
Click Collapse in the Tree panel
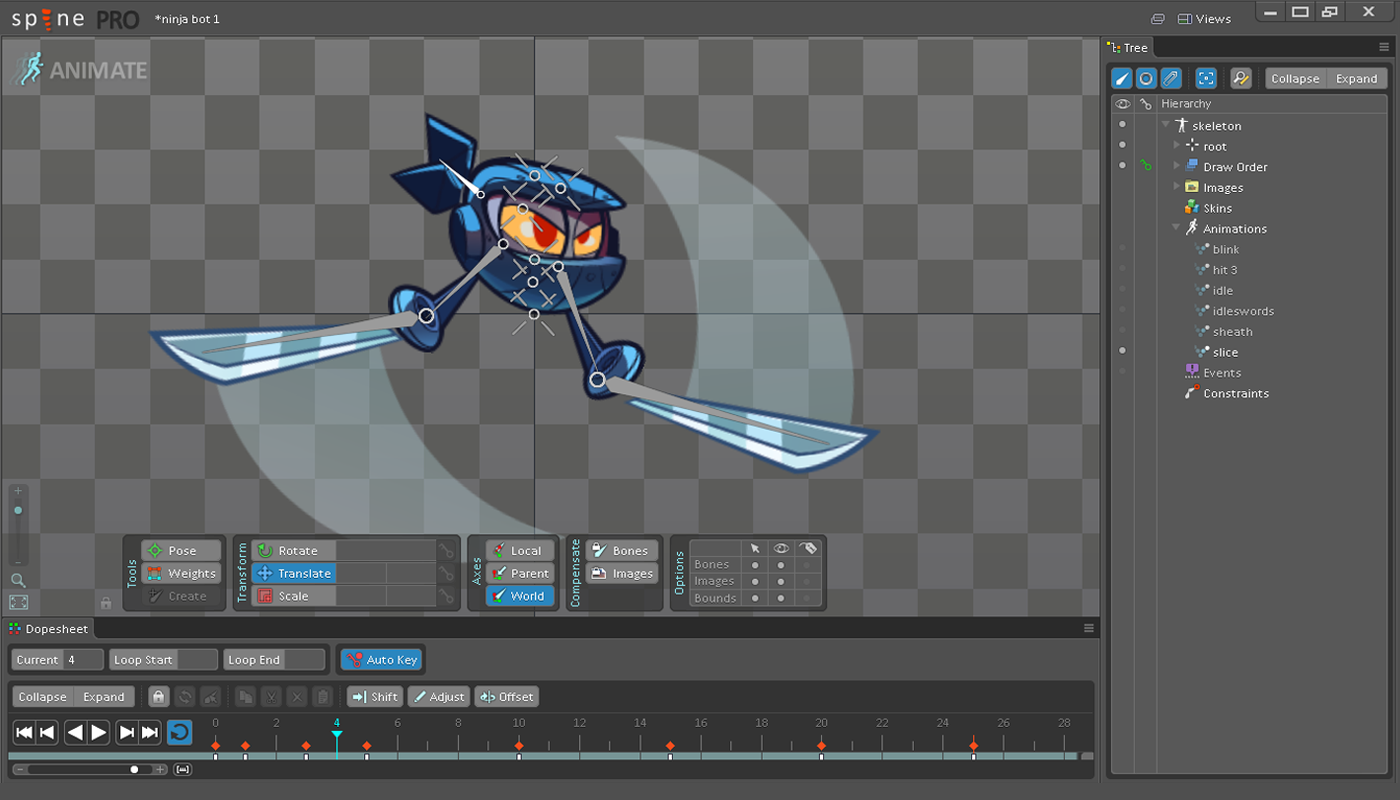click(1295, 79)
